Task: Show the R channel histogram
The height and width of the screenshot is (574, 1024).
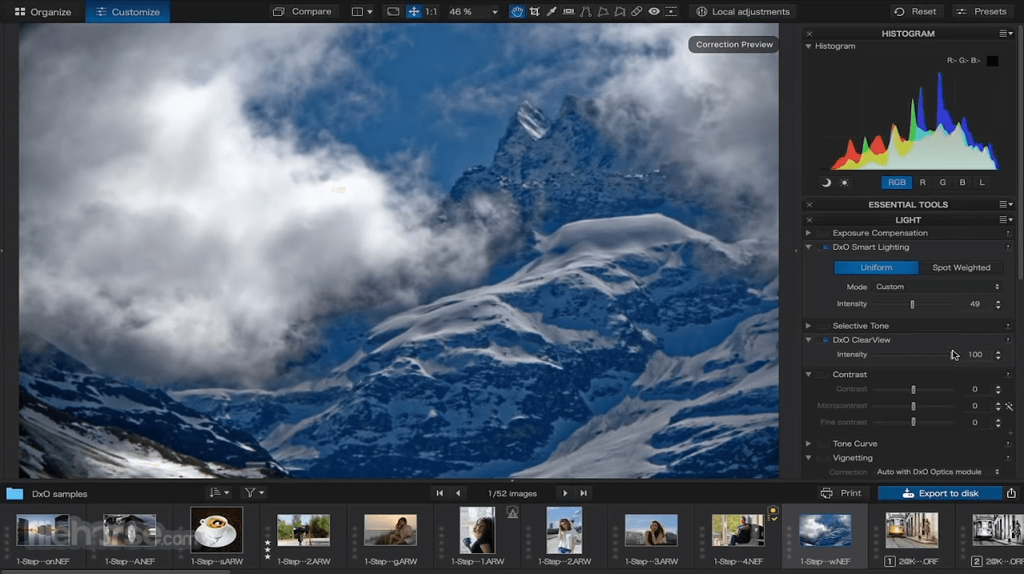Action: (922, 182)
